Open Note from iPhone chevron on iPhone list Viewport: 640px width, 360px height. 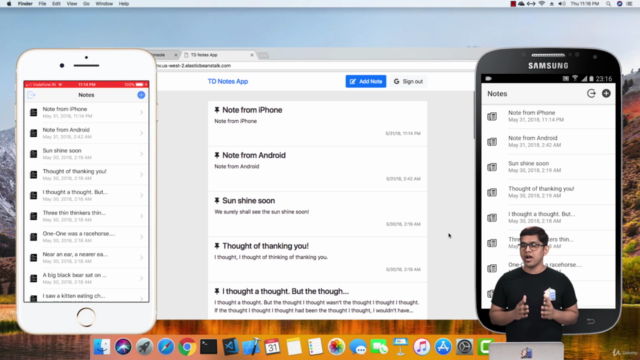(x=142, y=112)
